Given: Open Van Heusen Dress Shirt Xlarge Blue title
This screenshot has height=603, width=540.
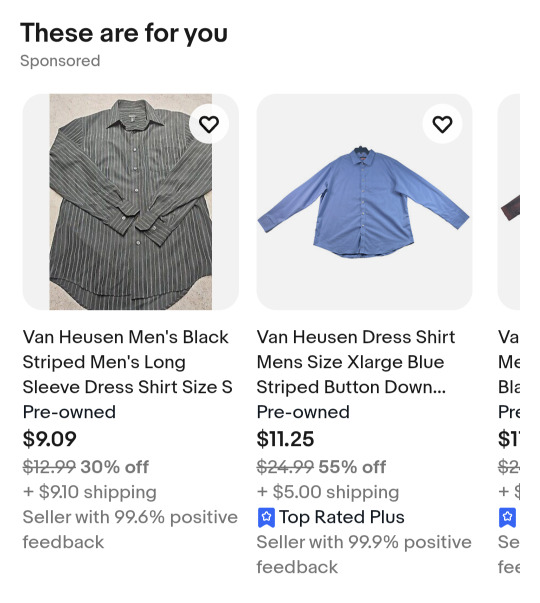Looking at the screenshot, I should pos(356,362).
